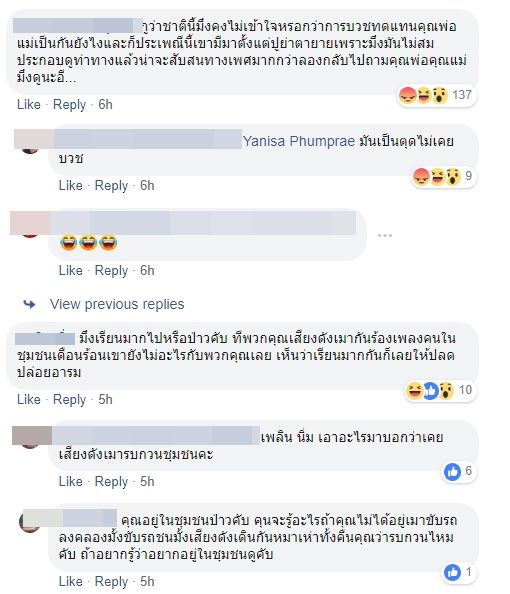Open reactions summary showing count 10

point(440,390)
